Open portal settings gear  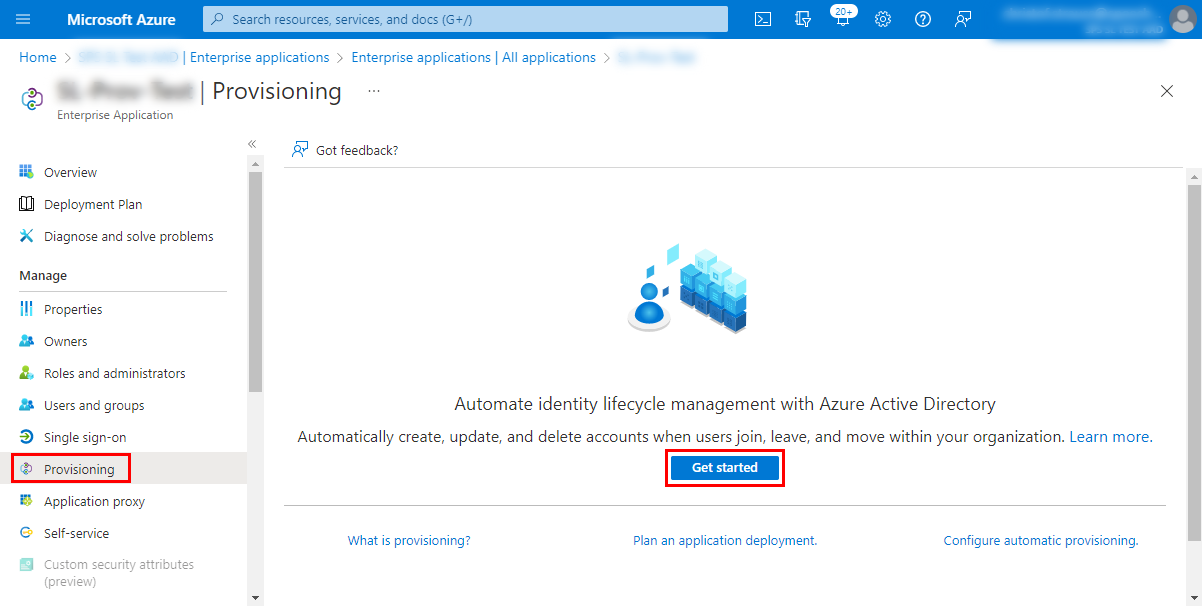point(883,19)
